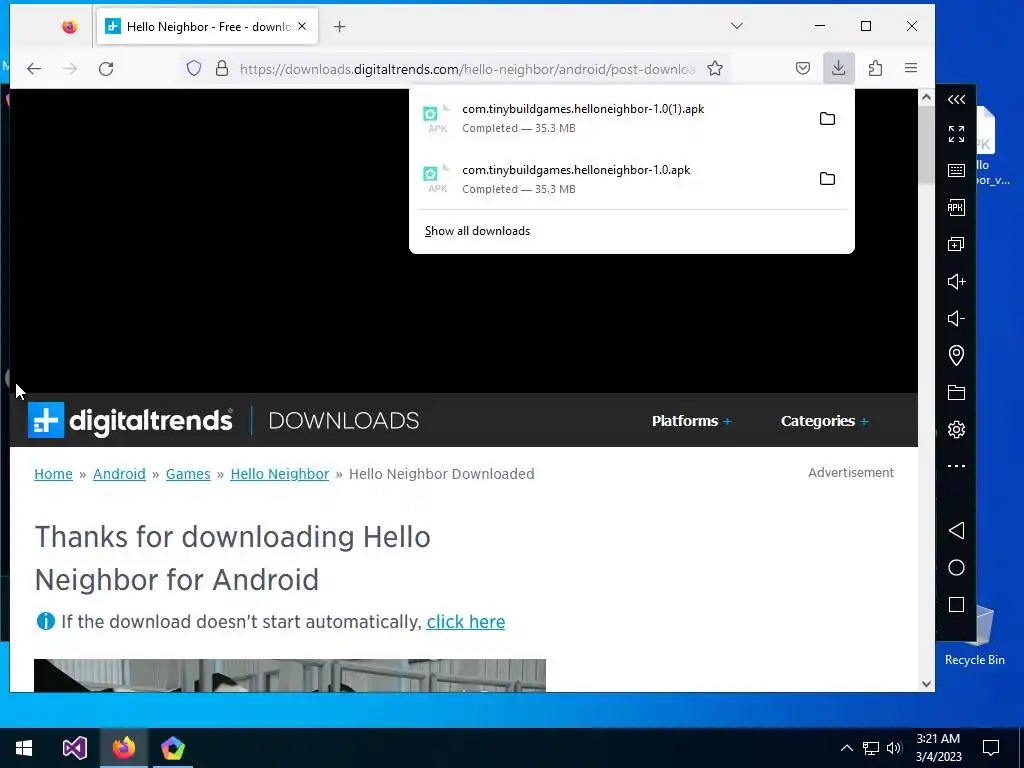Image resolution: width=1024 pixels, height=768 pixels.
Task: Open emulator settings gear
Action: tap(956, 430)
